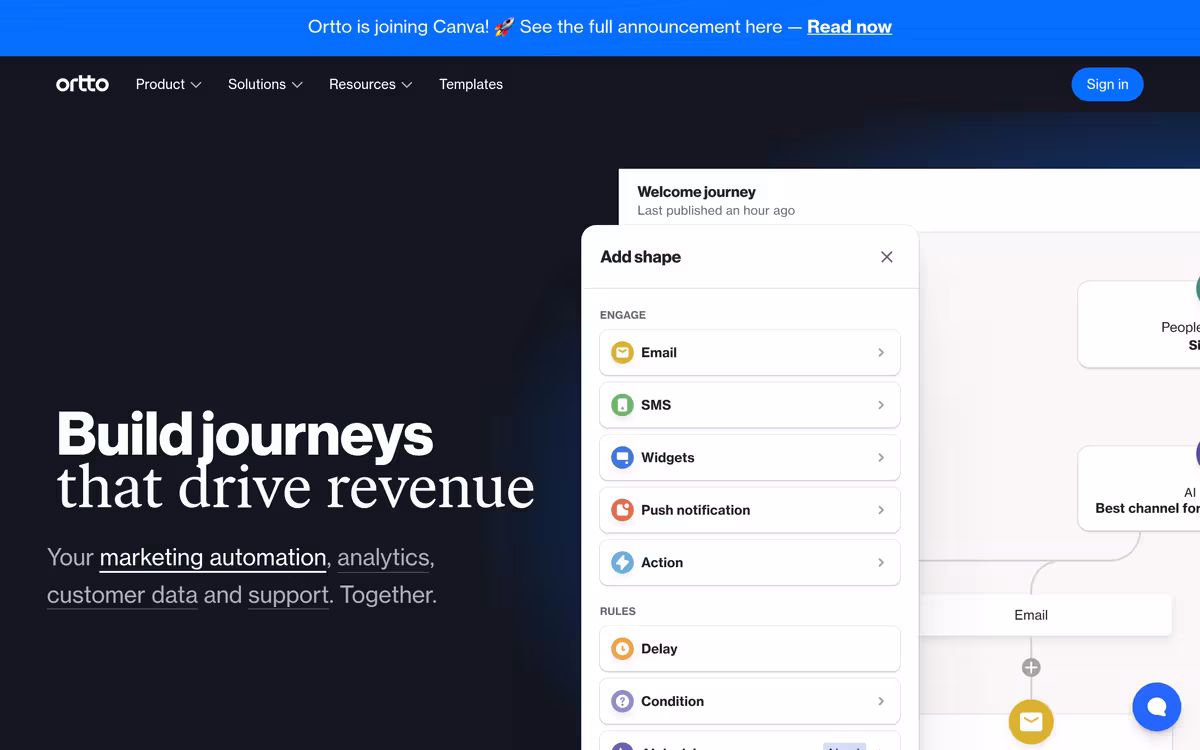
Task: Open the chat support bubble
Action: click(1157, 707)
